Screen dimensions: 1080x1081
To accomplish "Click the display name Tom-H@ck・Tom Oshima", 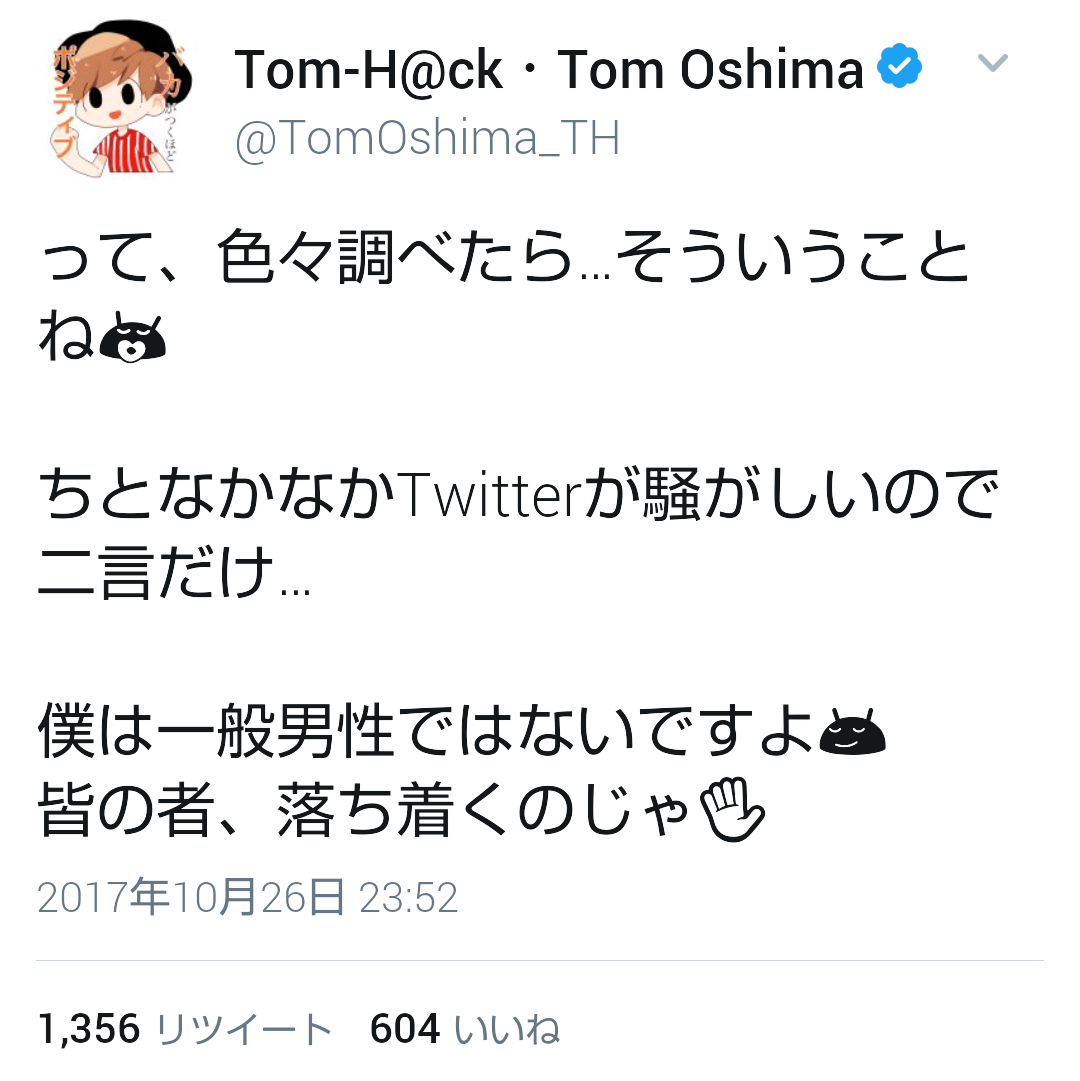I will pos(550,68).
